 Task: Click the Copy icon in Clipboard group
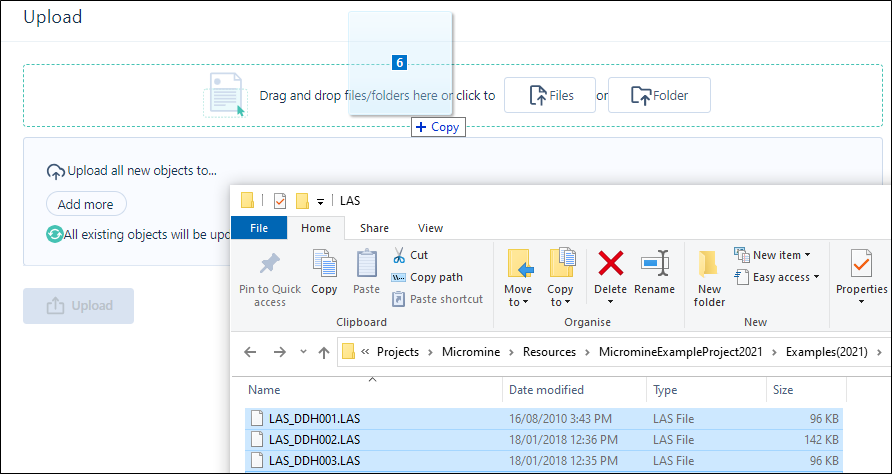[x=324, y=265]
